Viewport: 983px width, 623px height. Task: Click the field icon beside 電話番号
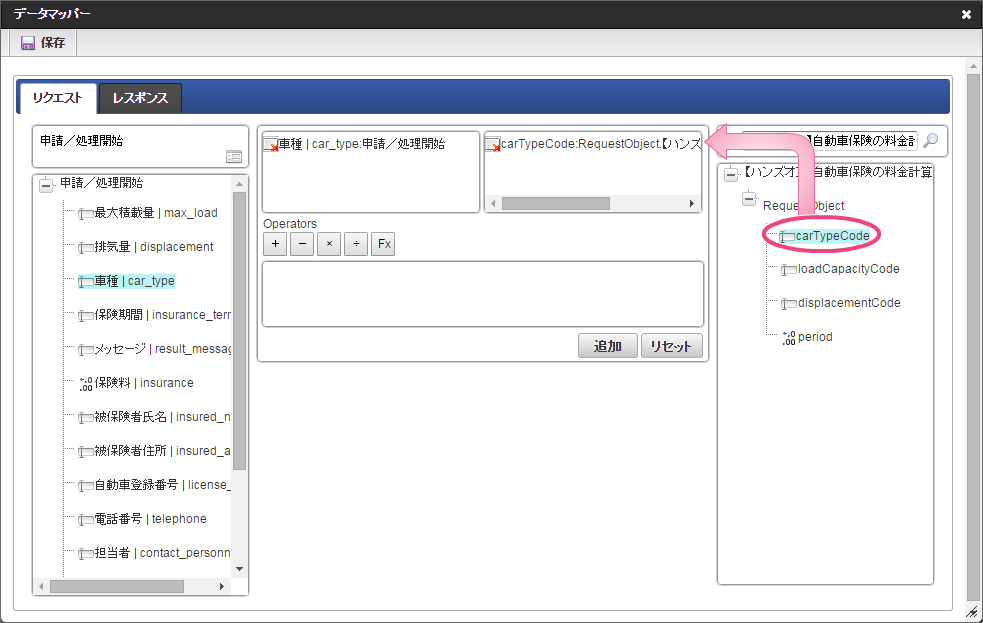(85, 520)
